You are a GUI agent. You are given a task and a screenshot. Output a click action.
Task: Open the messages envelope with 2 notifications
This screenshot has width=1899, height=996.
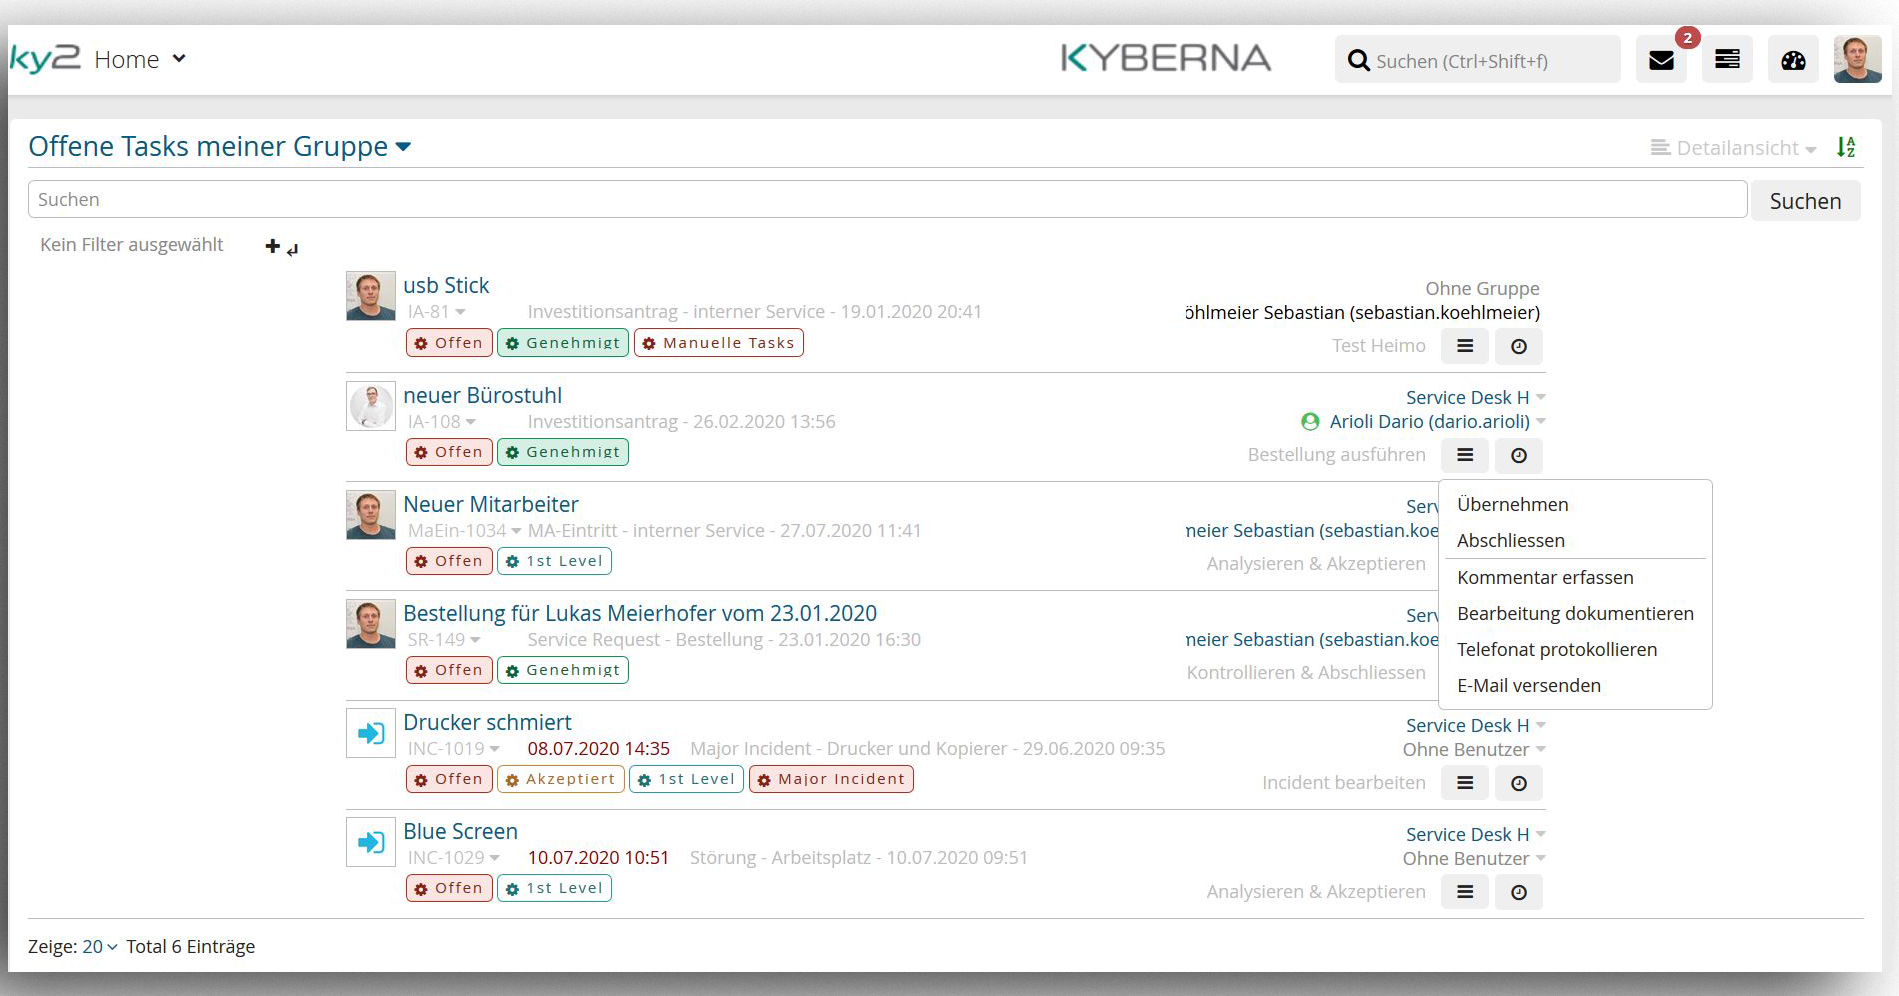pyautogui.click(x=1660, y=59)
